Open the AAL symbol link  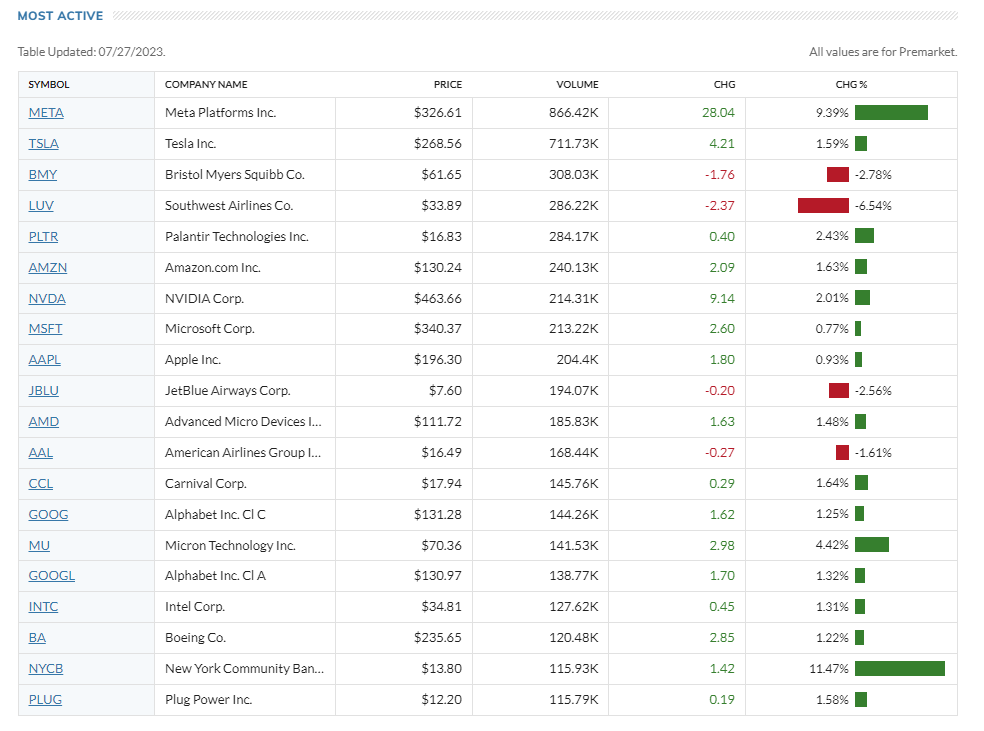click(41, 452)
